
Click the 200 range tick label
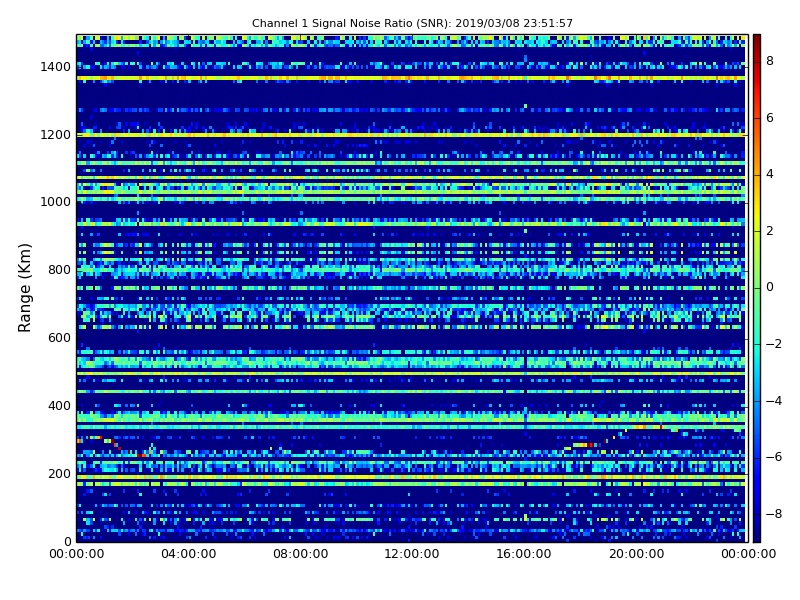coord(59,473)
